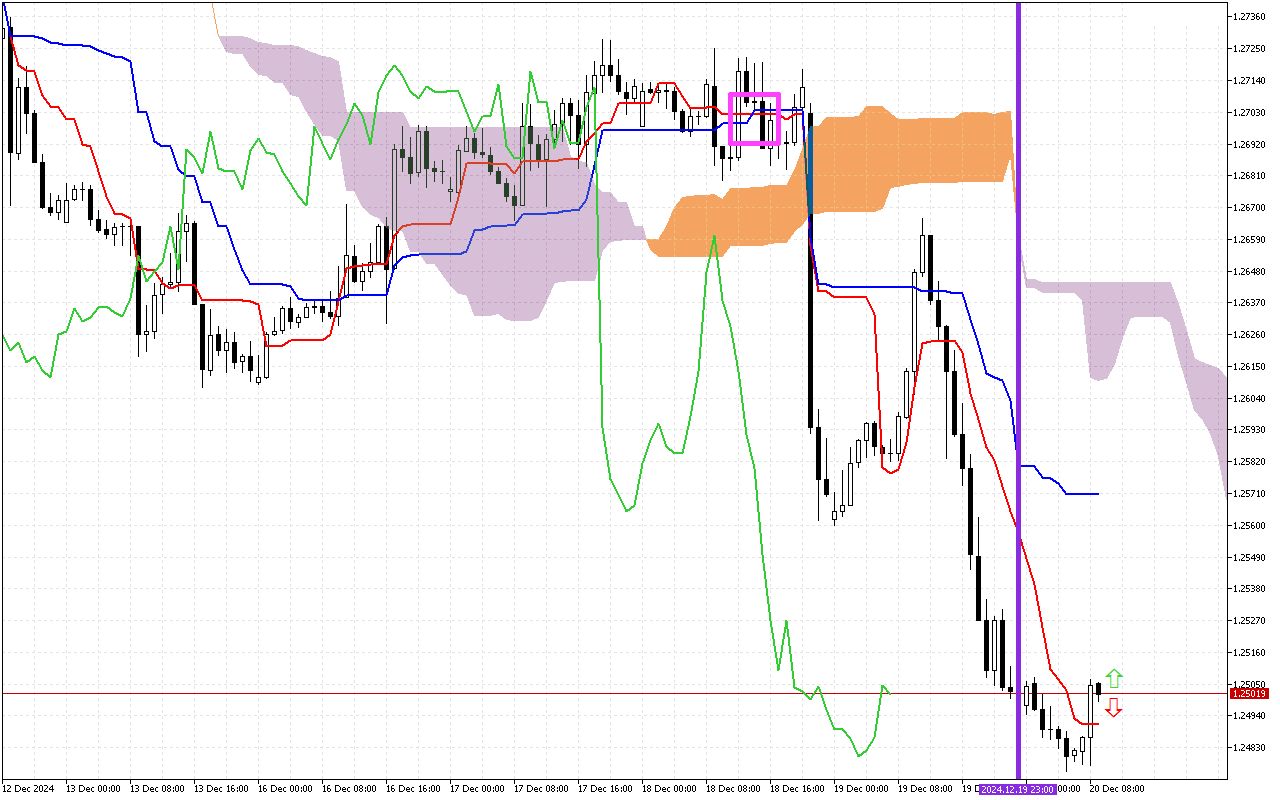The image size is (1280, 800).
Task: Click the 1.25160 price axis label
Action: click(x=1250, y=652)
